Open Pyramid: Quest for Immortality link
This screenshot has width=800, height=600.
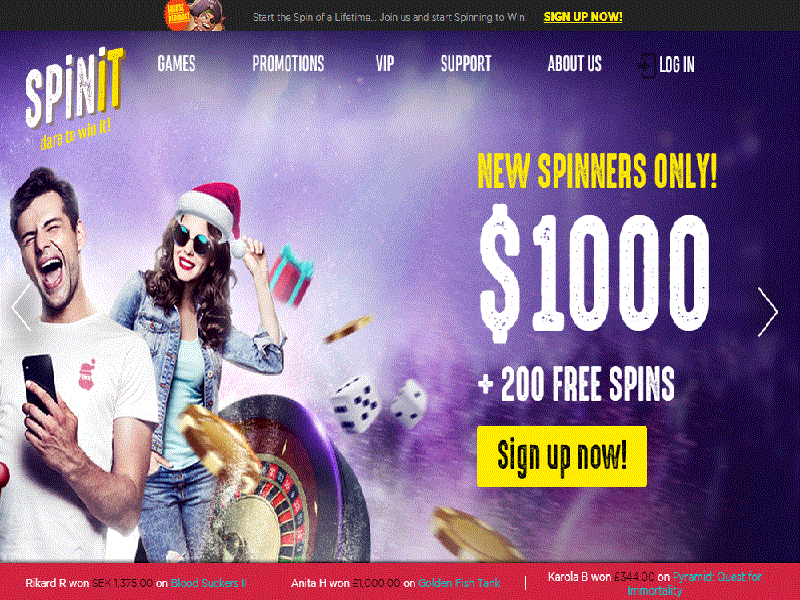(x=697, y=584)
